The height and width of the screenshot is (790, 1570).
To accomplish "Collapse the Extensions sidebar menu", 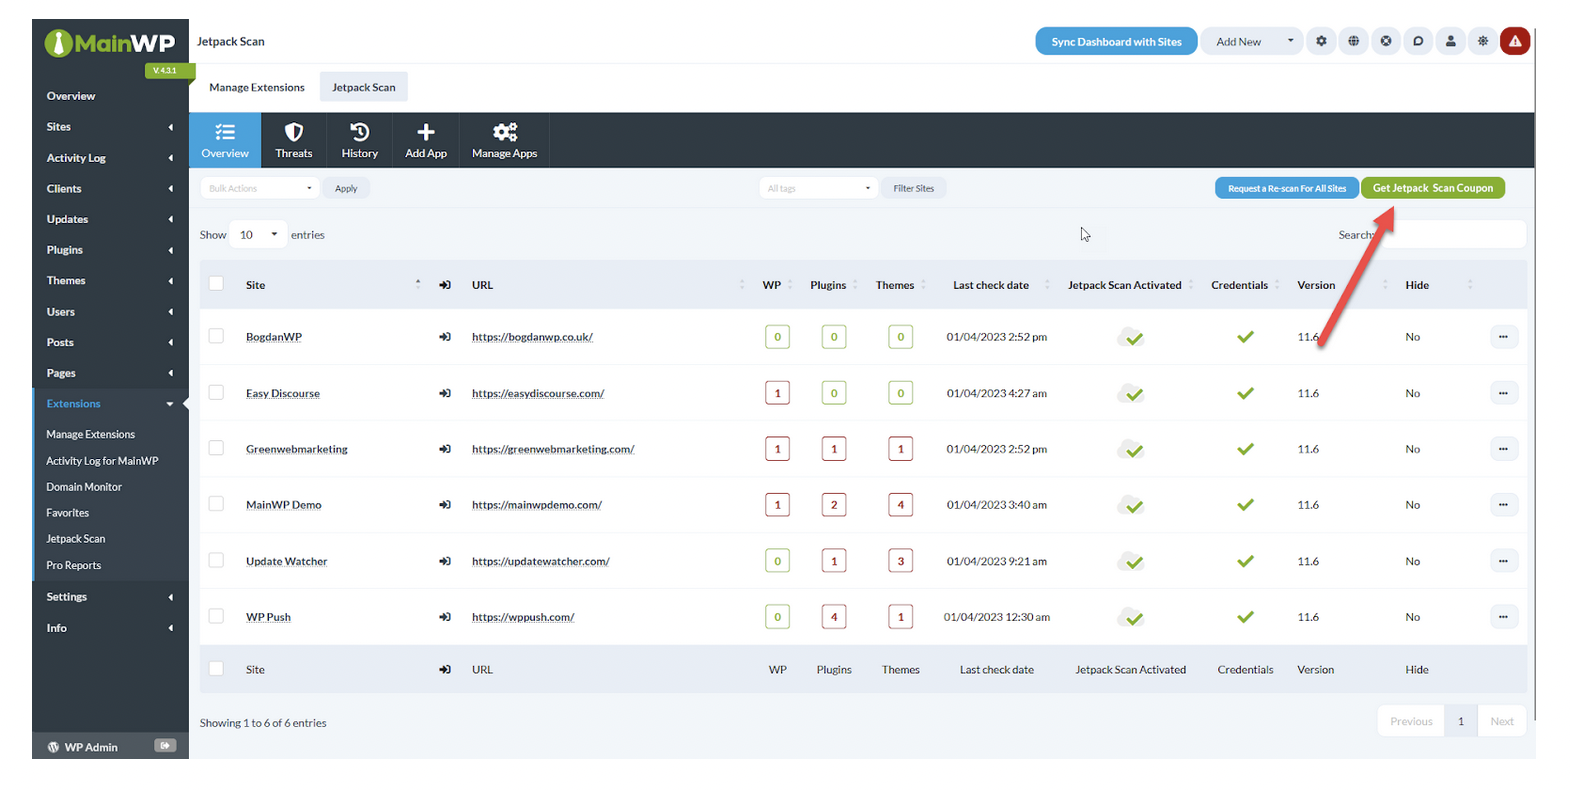I will click(x=110, y=404).
